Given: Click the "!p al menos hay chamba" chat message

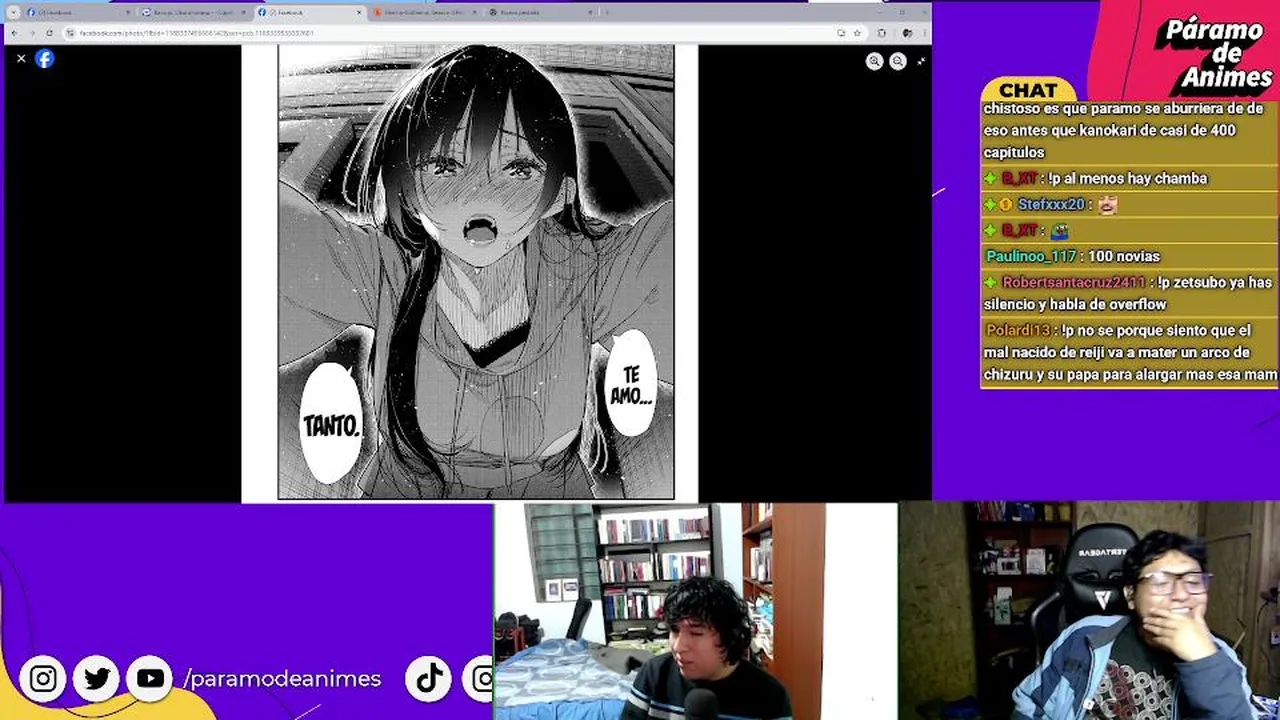Looking at the screenshot, I should 1128,178.
